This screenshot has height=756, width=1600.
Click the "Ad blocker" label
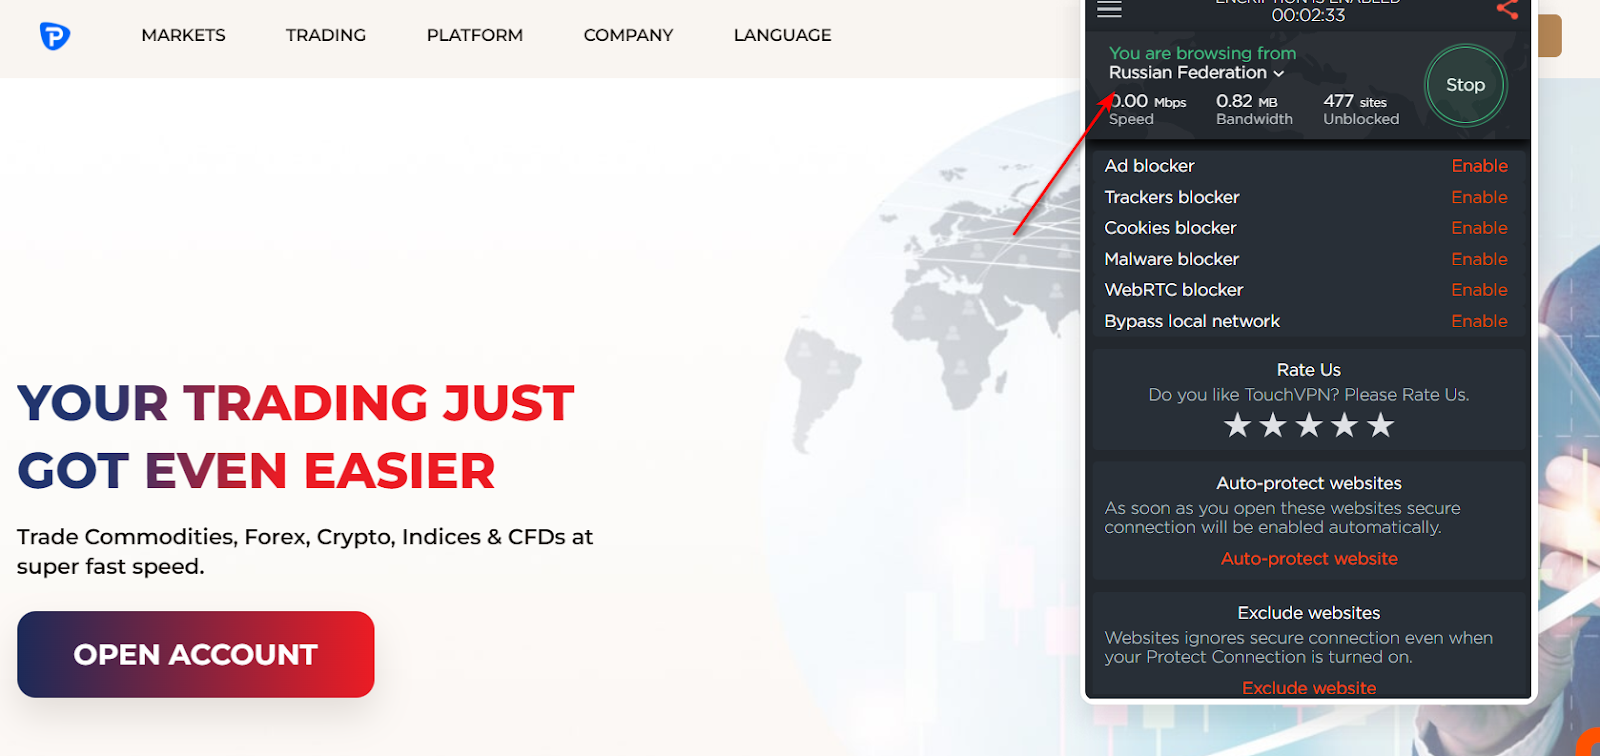pos(1149,166)
